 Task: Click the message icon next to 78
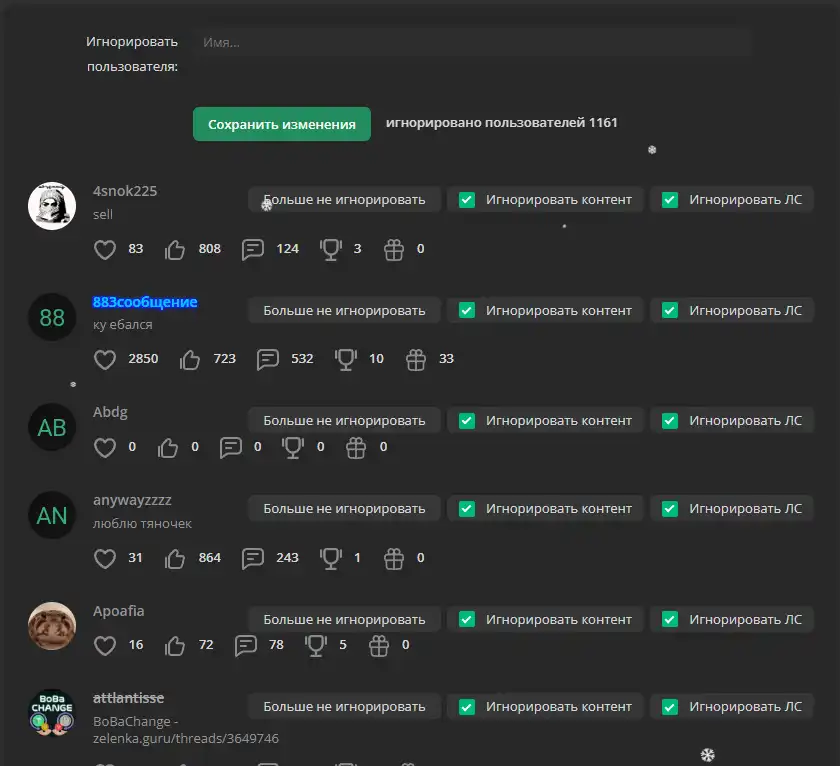point(245,645)
